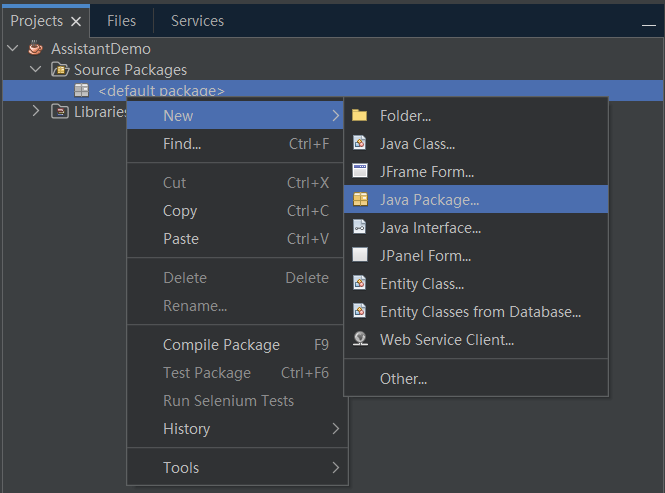Click the Web Service Client icon
The width and height of the screenshot is (665, 493).
360,340
